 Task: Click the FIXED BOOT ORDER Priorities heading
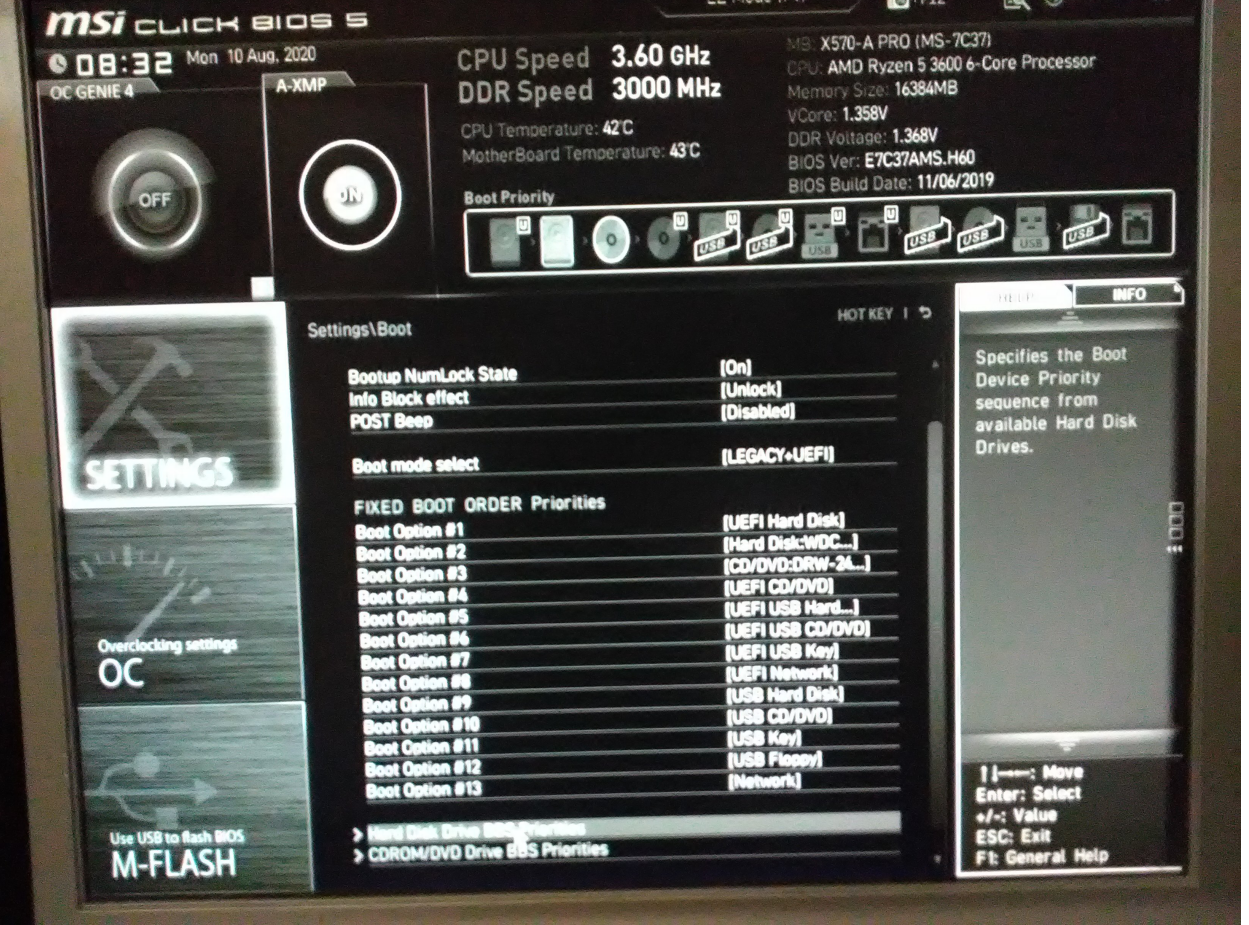point(479,503)
